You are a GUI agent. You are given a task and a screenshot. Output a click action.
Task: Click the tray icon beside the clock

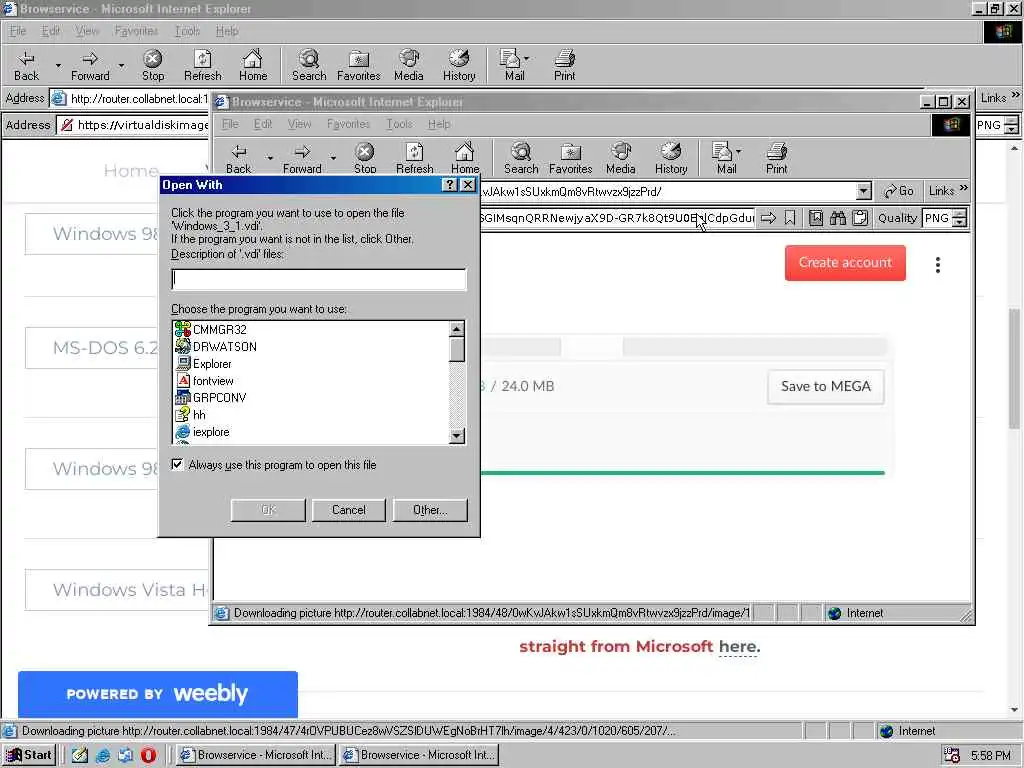952,755
